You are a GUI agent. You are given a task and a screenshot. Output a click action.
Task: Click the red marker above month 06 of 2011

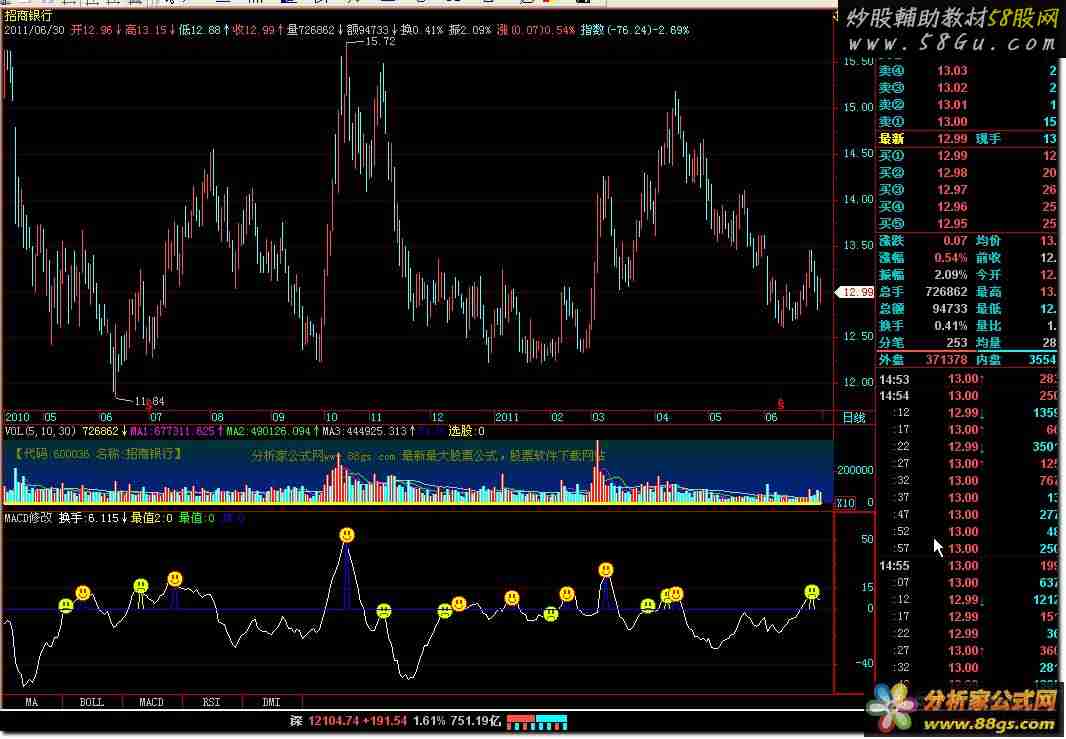[x=780, y=405]
